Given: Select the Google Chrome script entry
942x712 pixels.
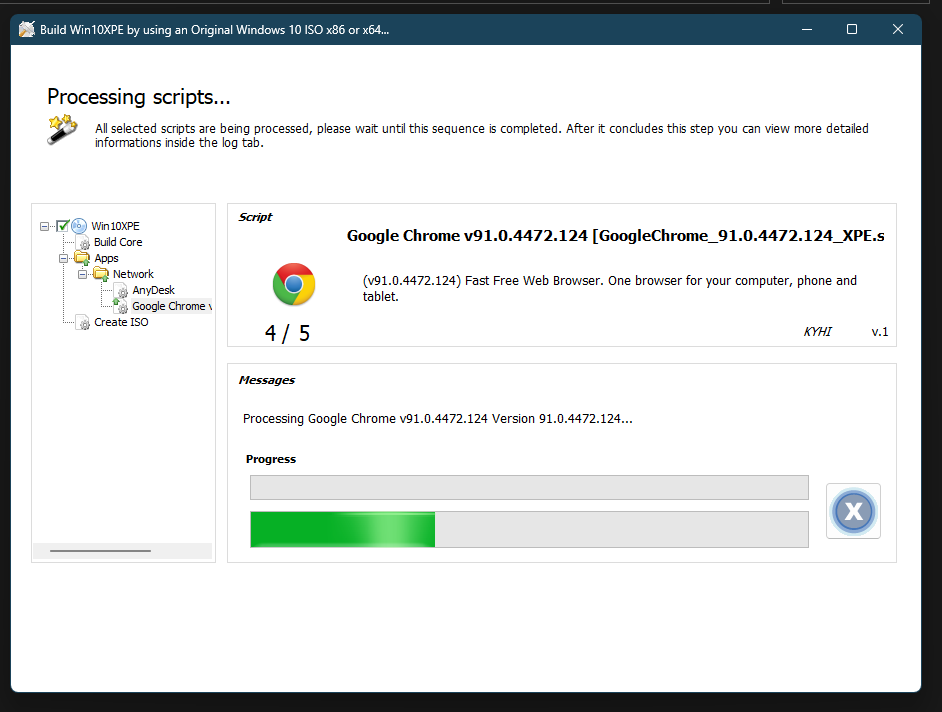Looking at the screenshot, I should (171, 306).
